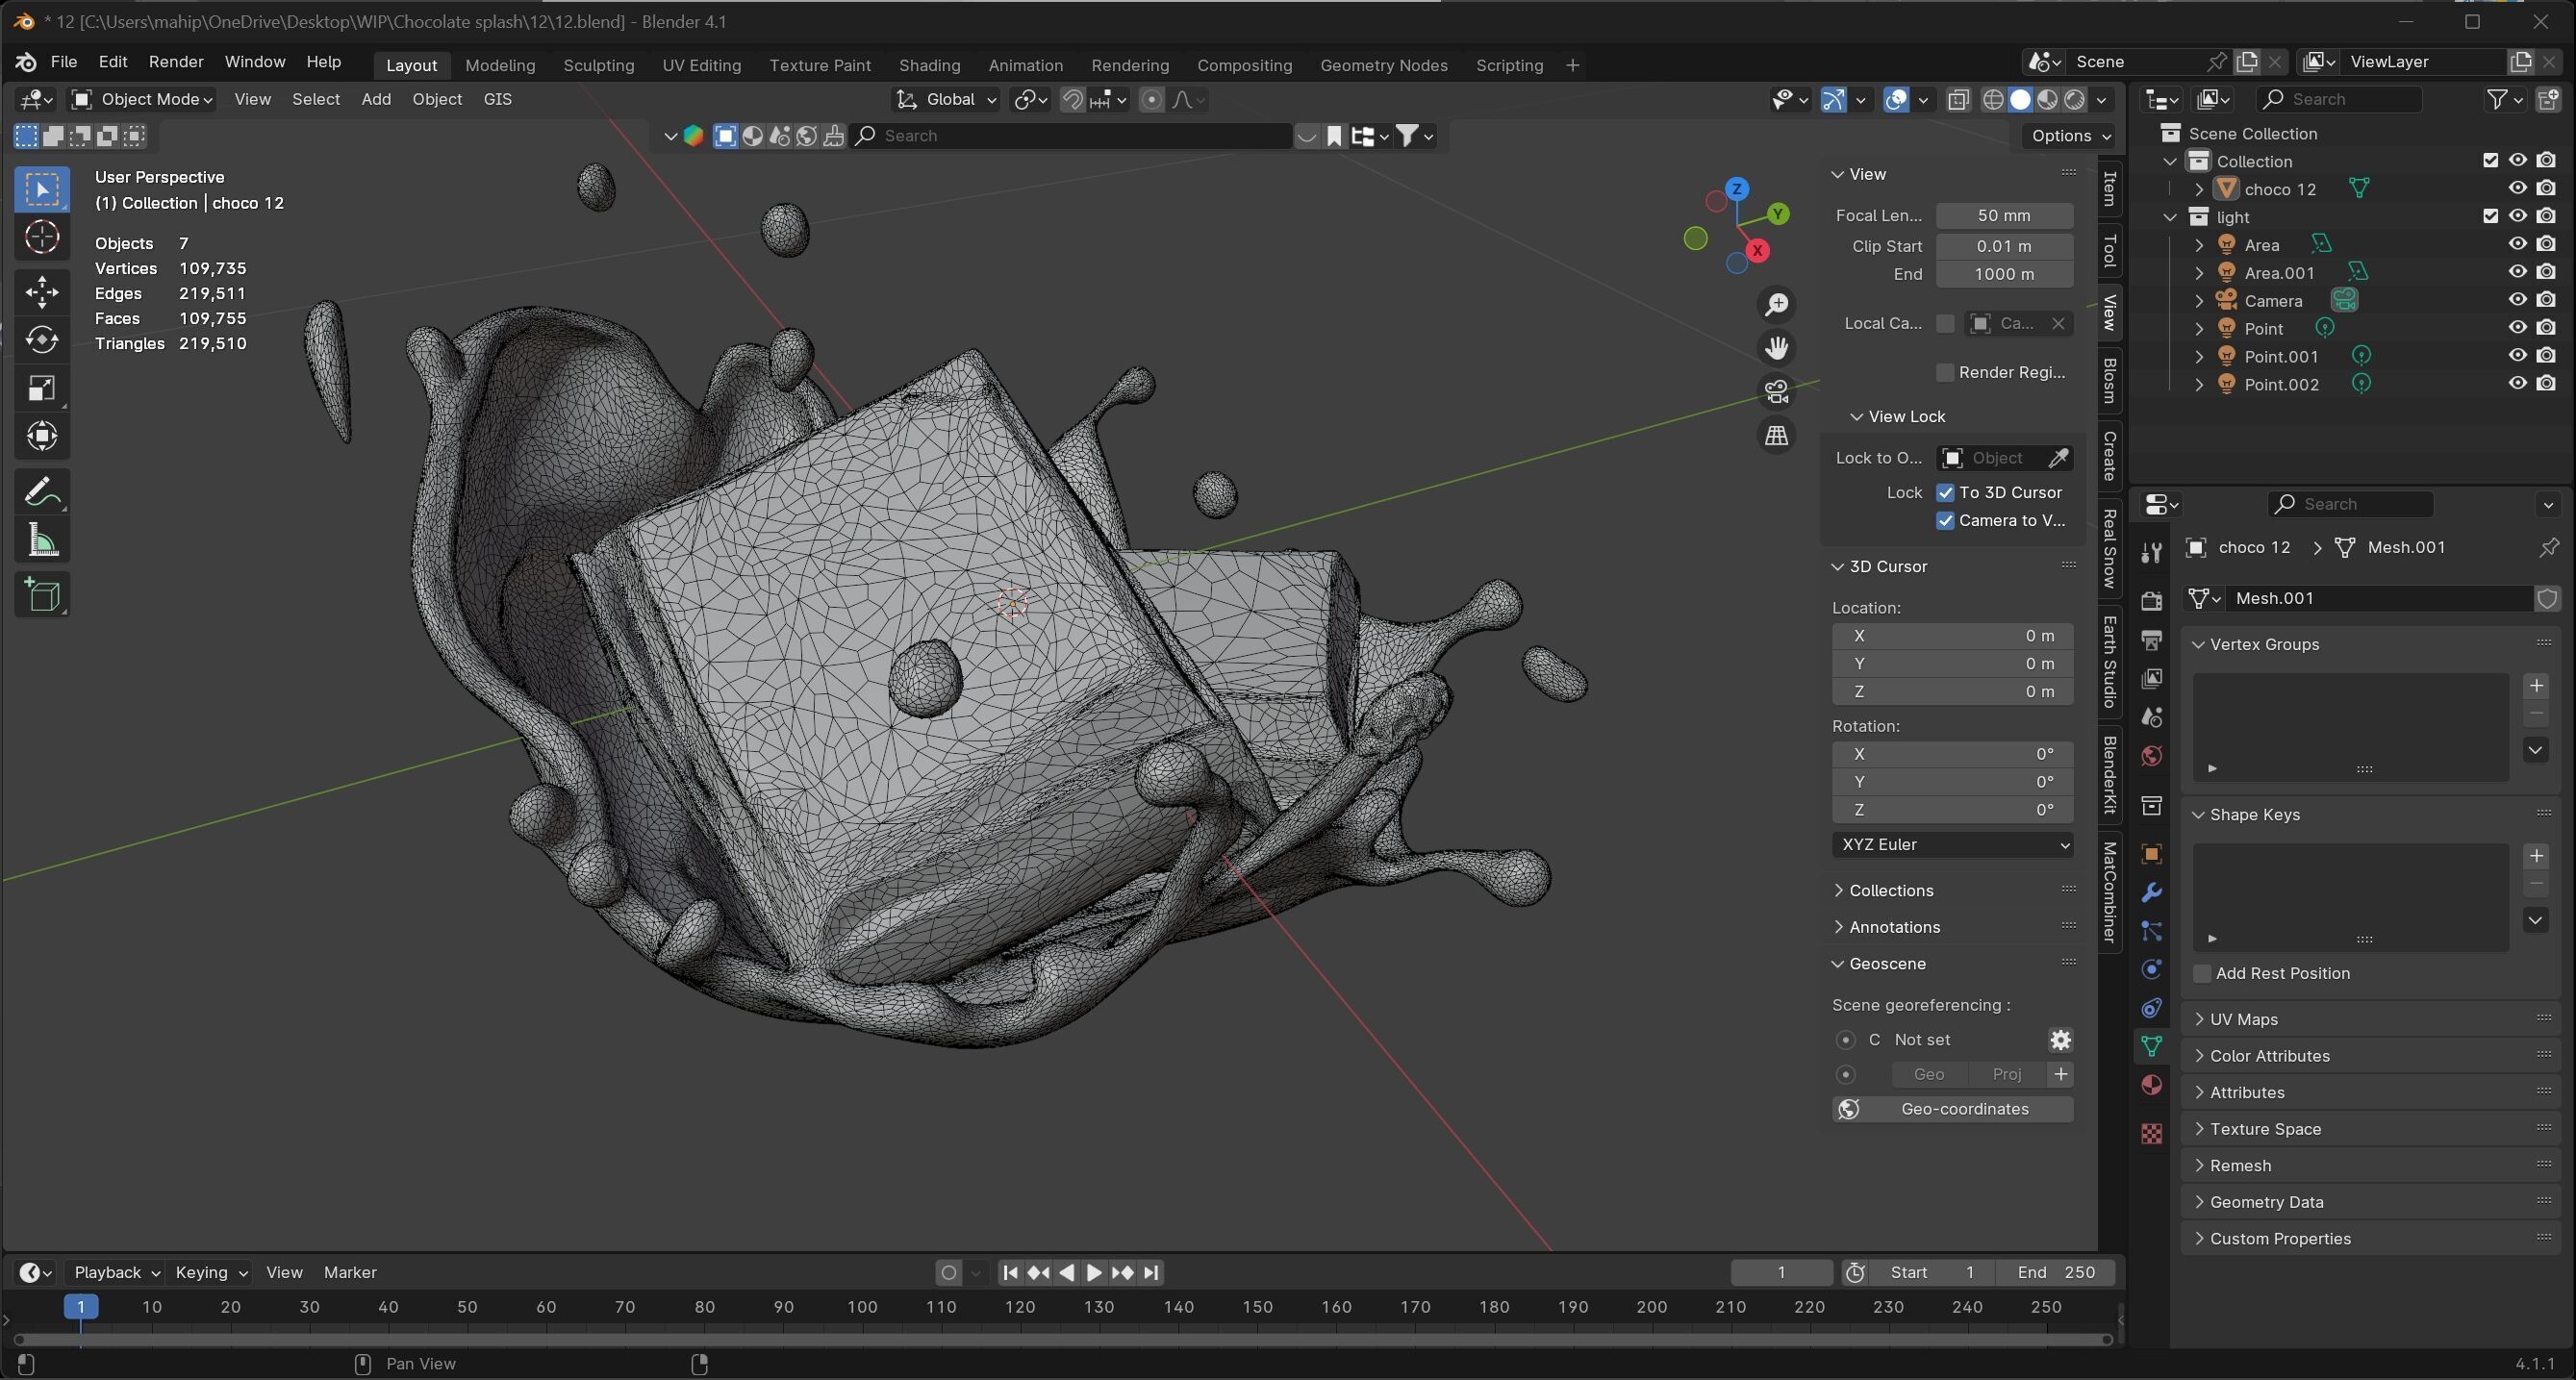2576x1380 pixels.
Task: Expand the Collections panel
Action: pos(1890,890)
